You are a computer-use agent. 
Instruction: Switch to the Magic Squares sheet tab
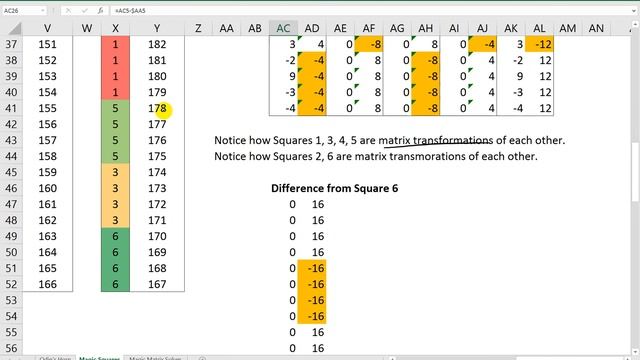[x=99, y=358]
